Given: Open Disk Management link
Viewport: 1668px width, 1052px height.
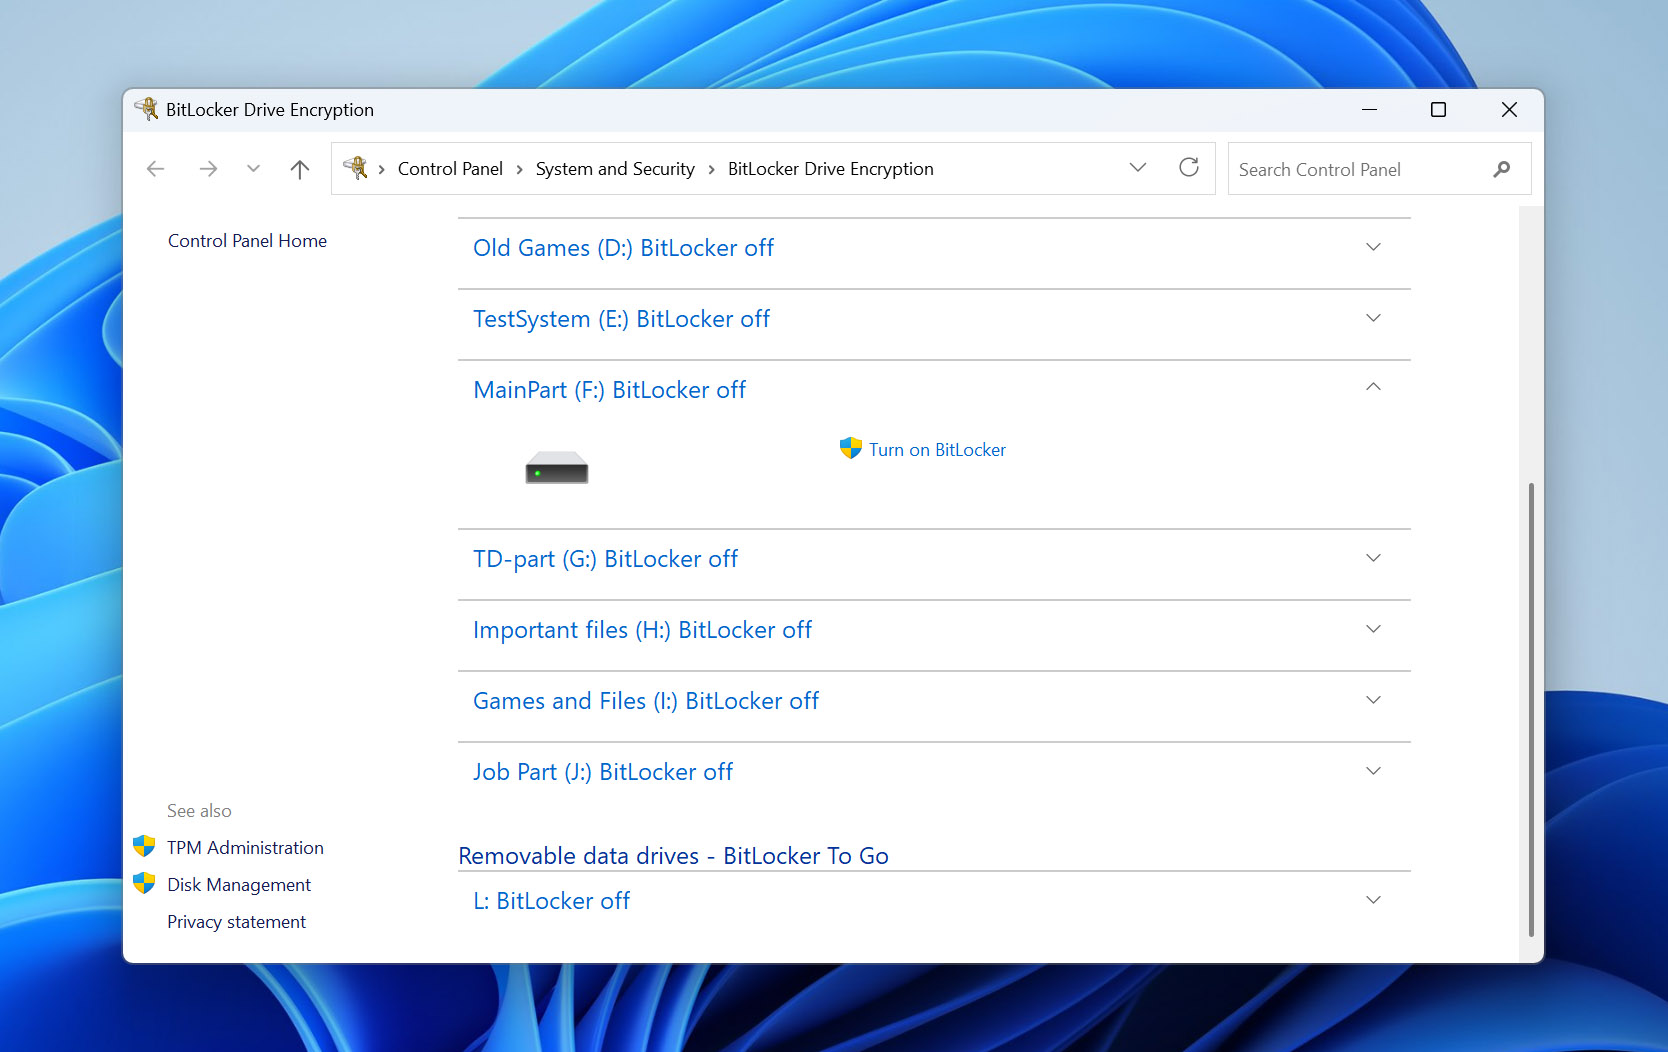Looking at the screenshot, I should tap(239, 885).
